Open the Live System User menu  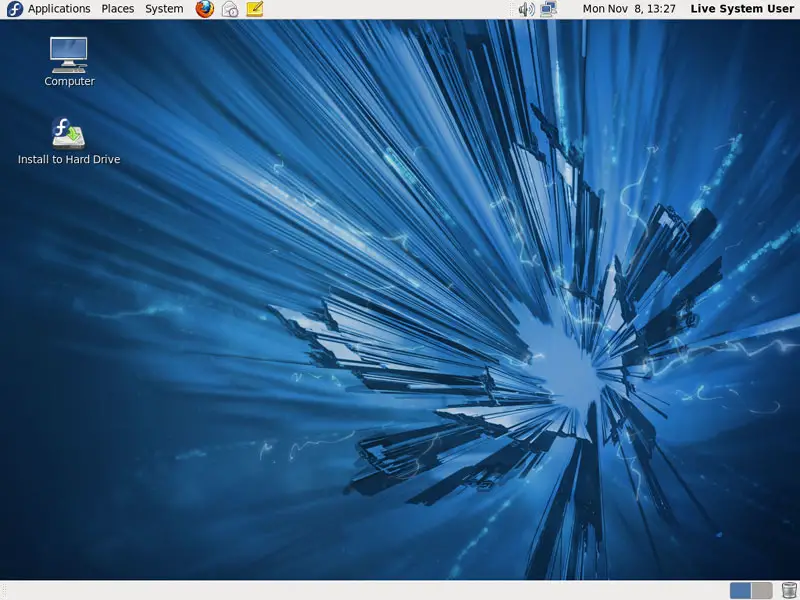742,9
